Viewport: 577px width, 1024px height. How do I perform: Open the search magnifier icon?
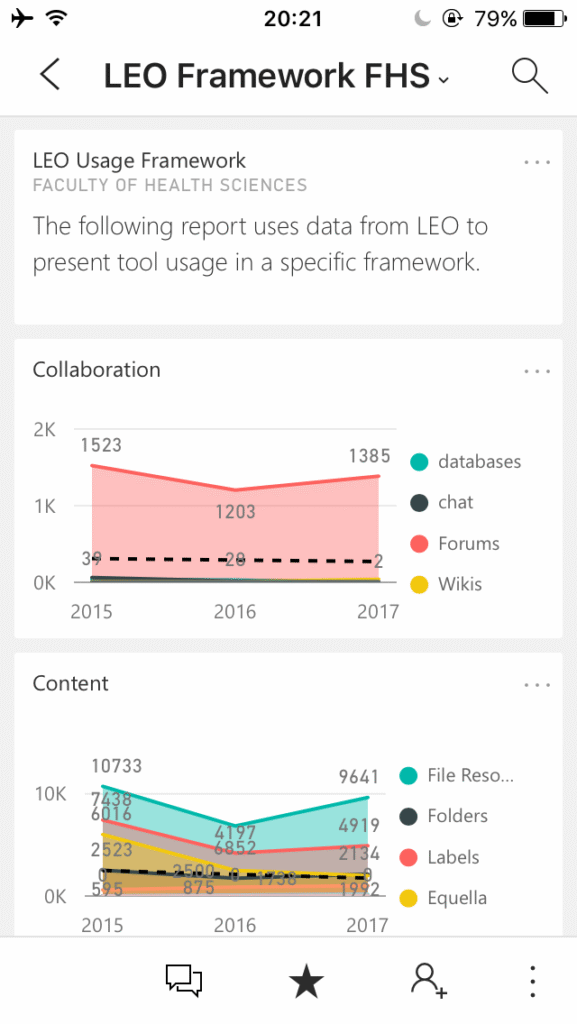tap(529, 75)
